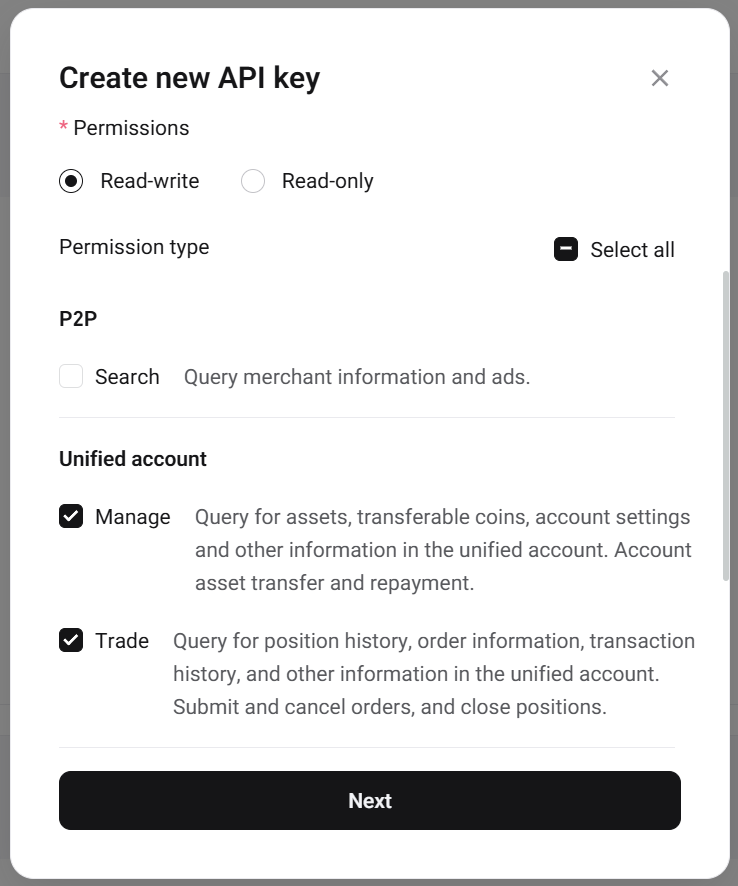Click the Read-write label text
This screenshot has height=886, width=738.
click(150, 181)
